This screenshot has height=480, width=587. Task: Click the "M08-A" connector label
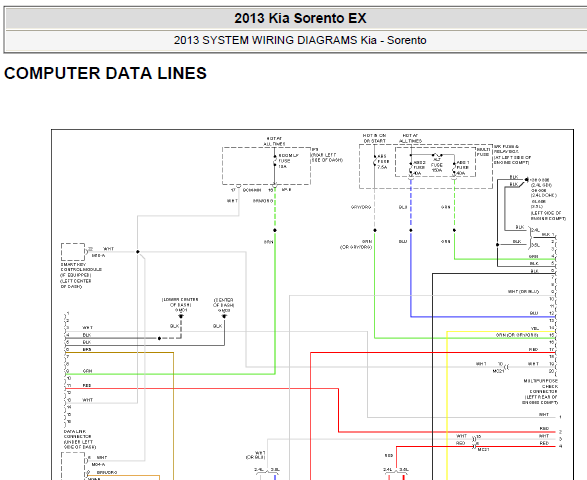click(x=98, y=255)
